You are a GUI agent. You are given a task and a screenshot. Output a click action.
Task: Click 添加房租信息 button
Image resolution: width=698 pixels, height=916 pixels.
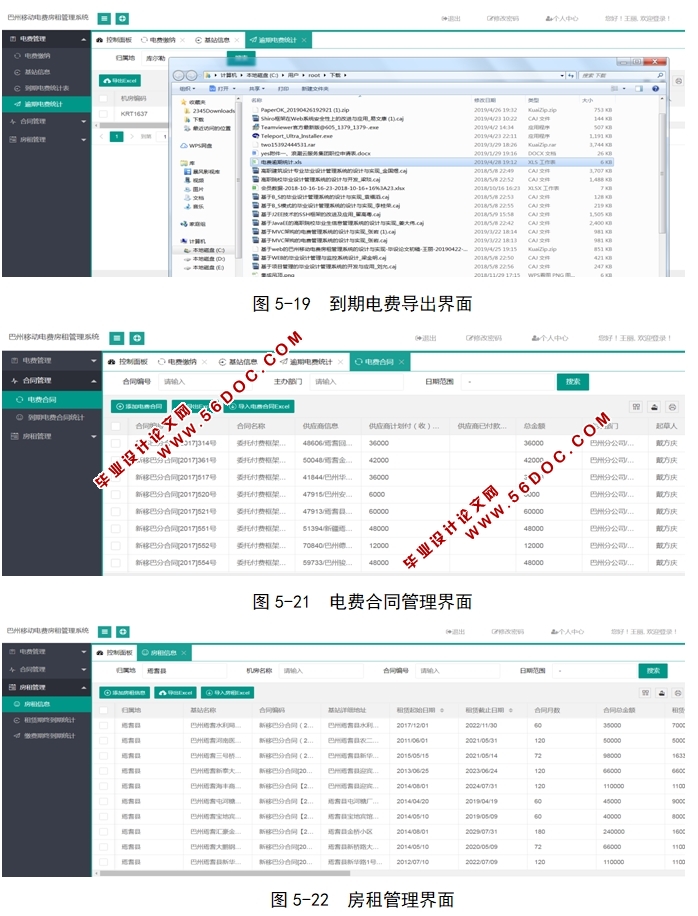point(124,693)
